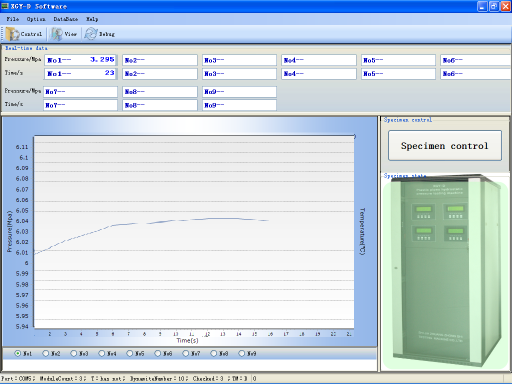The height and width of the screenshot is (384, 512).
Task: Select the No5 radio button
Action: [x=130, y=353]
